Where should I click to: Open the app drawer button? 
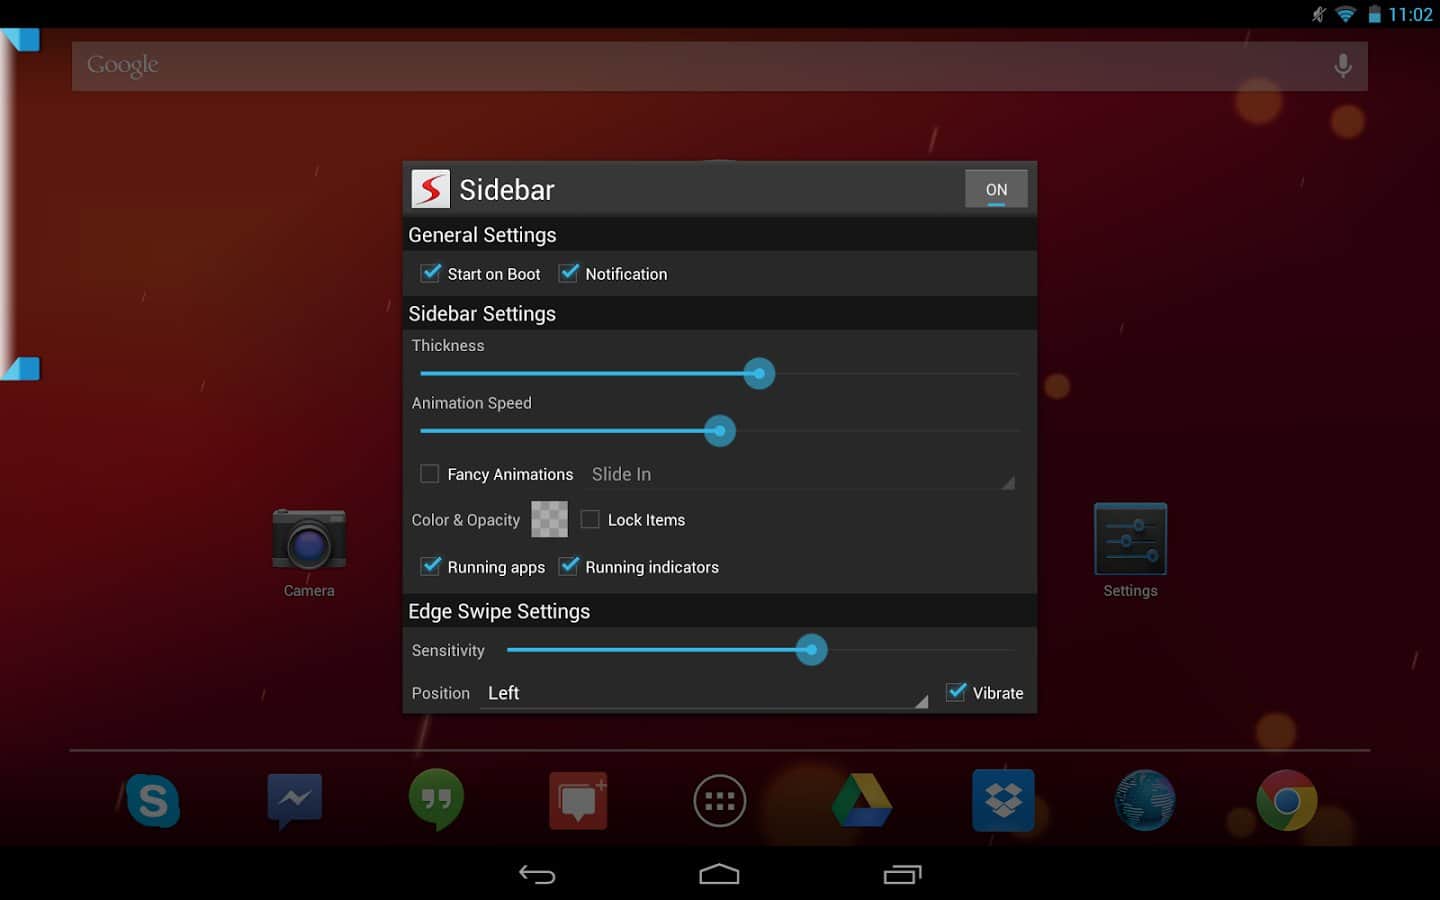(719, 801)
